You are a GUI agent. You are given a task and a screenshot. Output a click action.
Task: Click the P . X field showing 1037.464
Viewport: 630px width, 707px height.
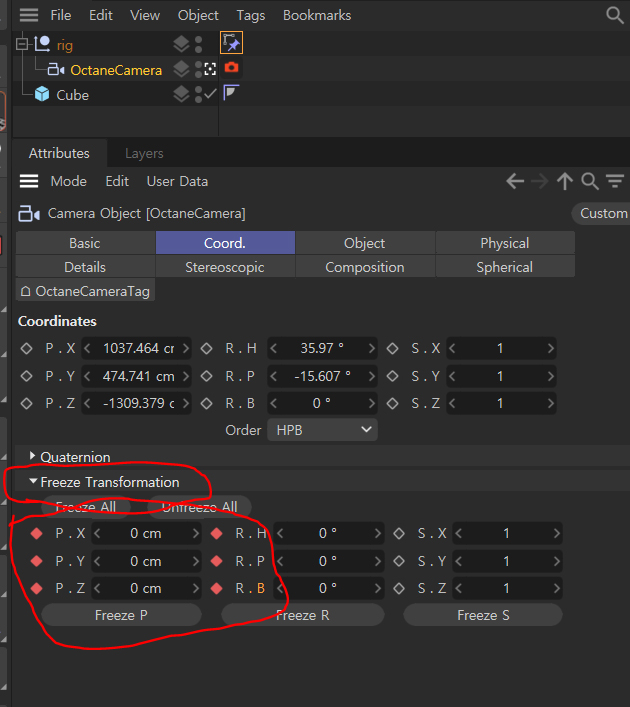tap(137, 348)
